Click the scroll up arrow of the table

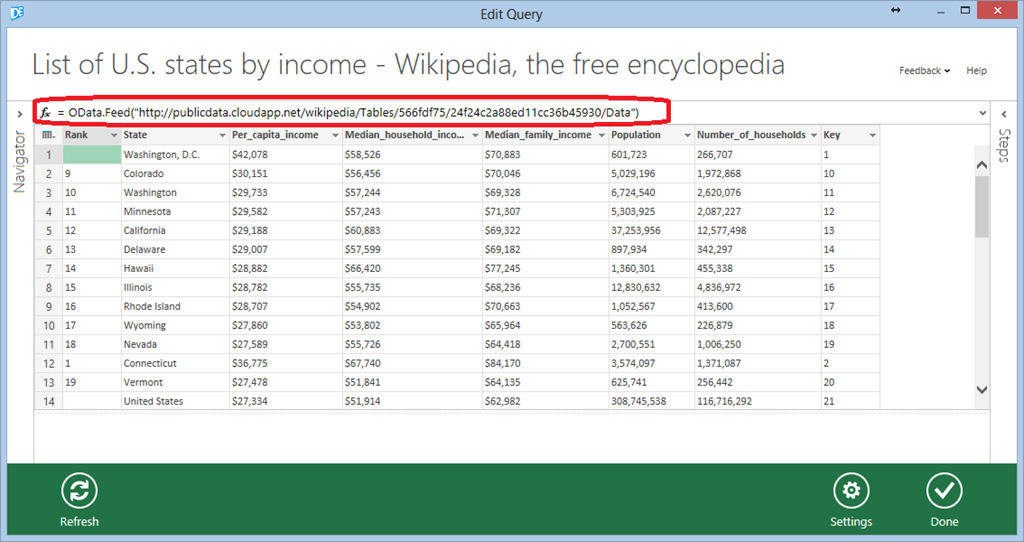982,165
